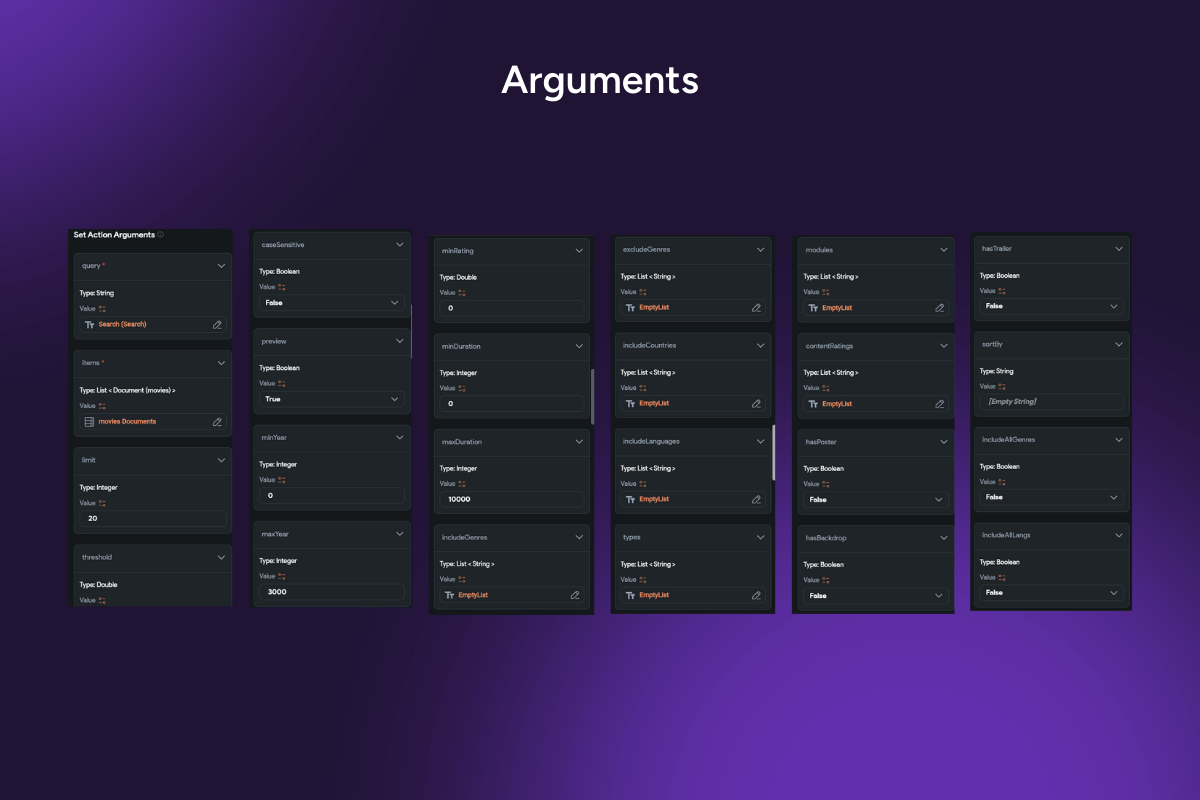Image resolution: width=1200 pixels, height=800 pixels.
Task: Open the hasPoster False value dropdown
Action: (875, 500)
